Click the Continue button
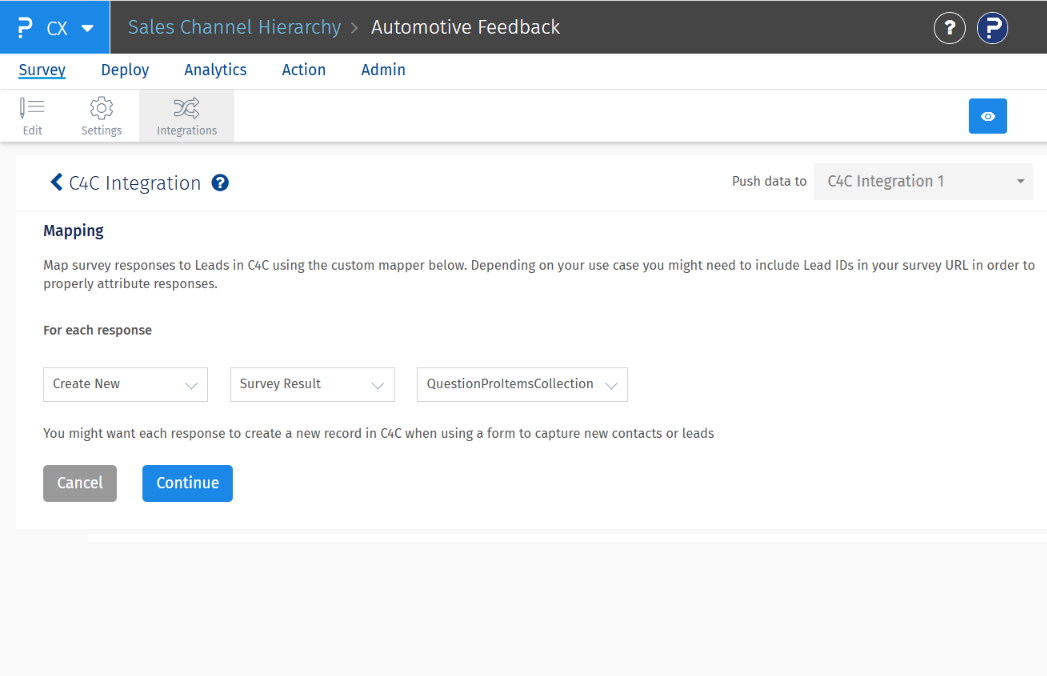 tap(187, 483)
